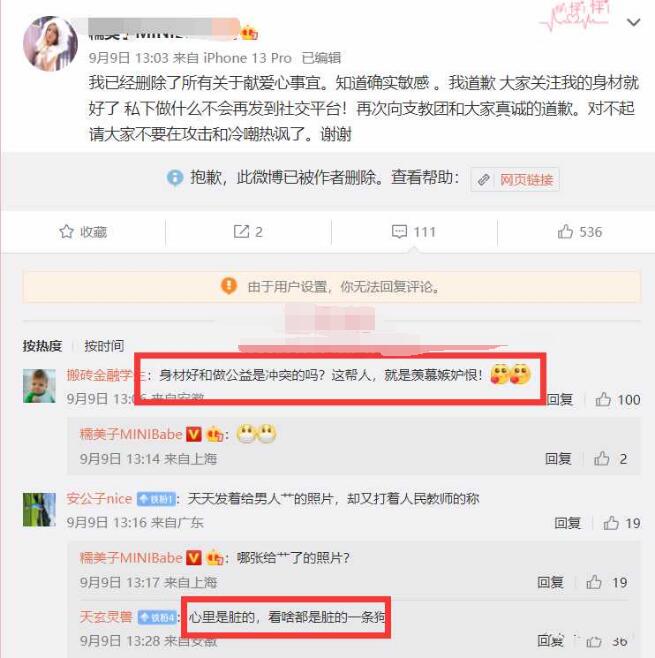Sort comments by 按热度
Viewport: 655px width, 658px height.
point(42,346)
